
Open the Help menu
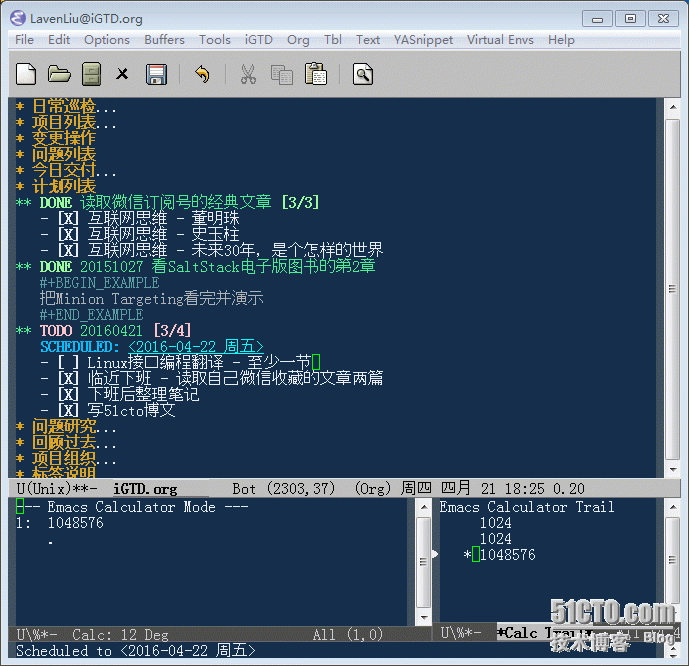[x=561, y=40]
